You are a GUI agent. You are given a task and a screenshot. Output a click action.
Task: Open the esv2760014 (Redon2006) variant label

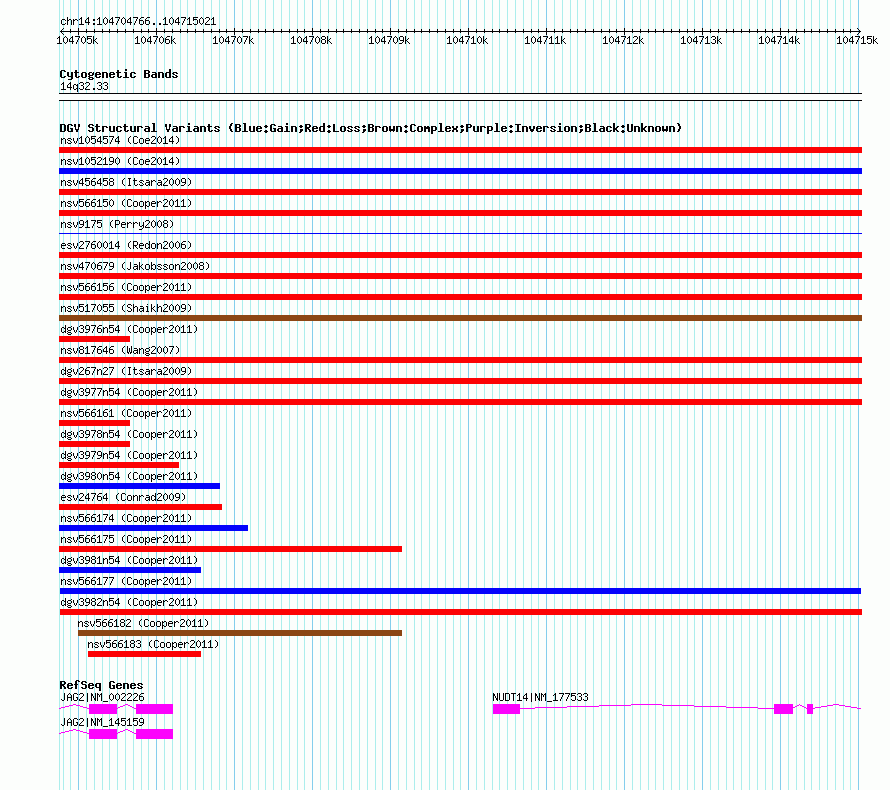point(126,245)
